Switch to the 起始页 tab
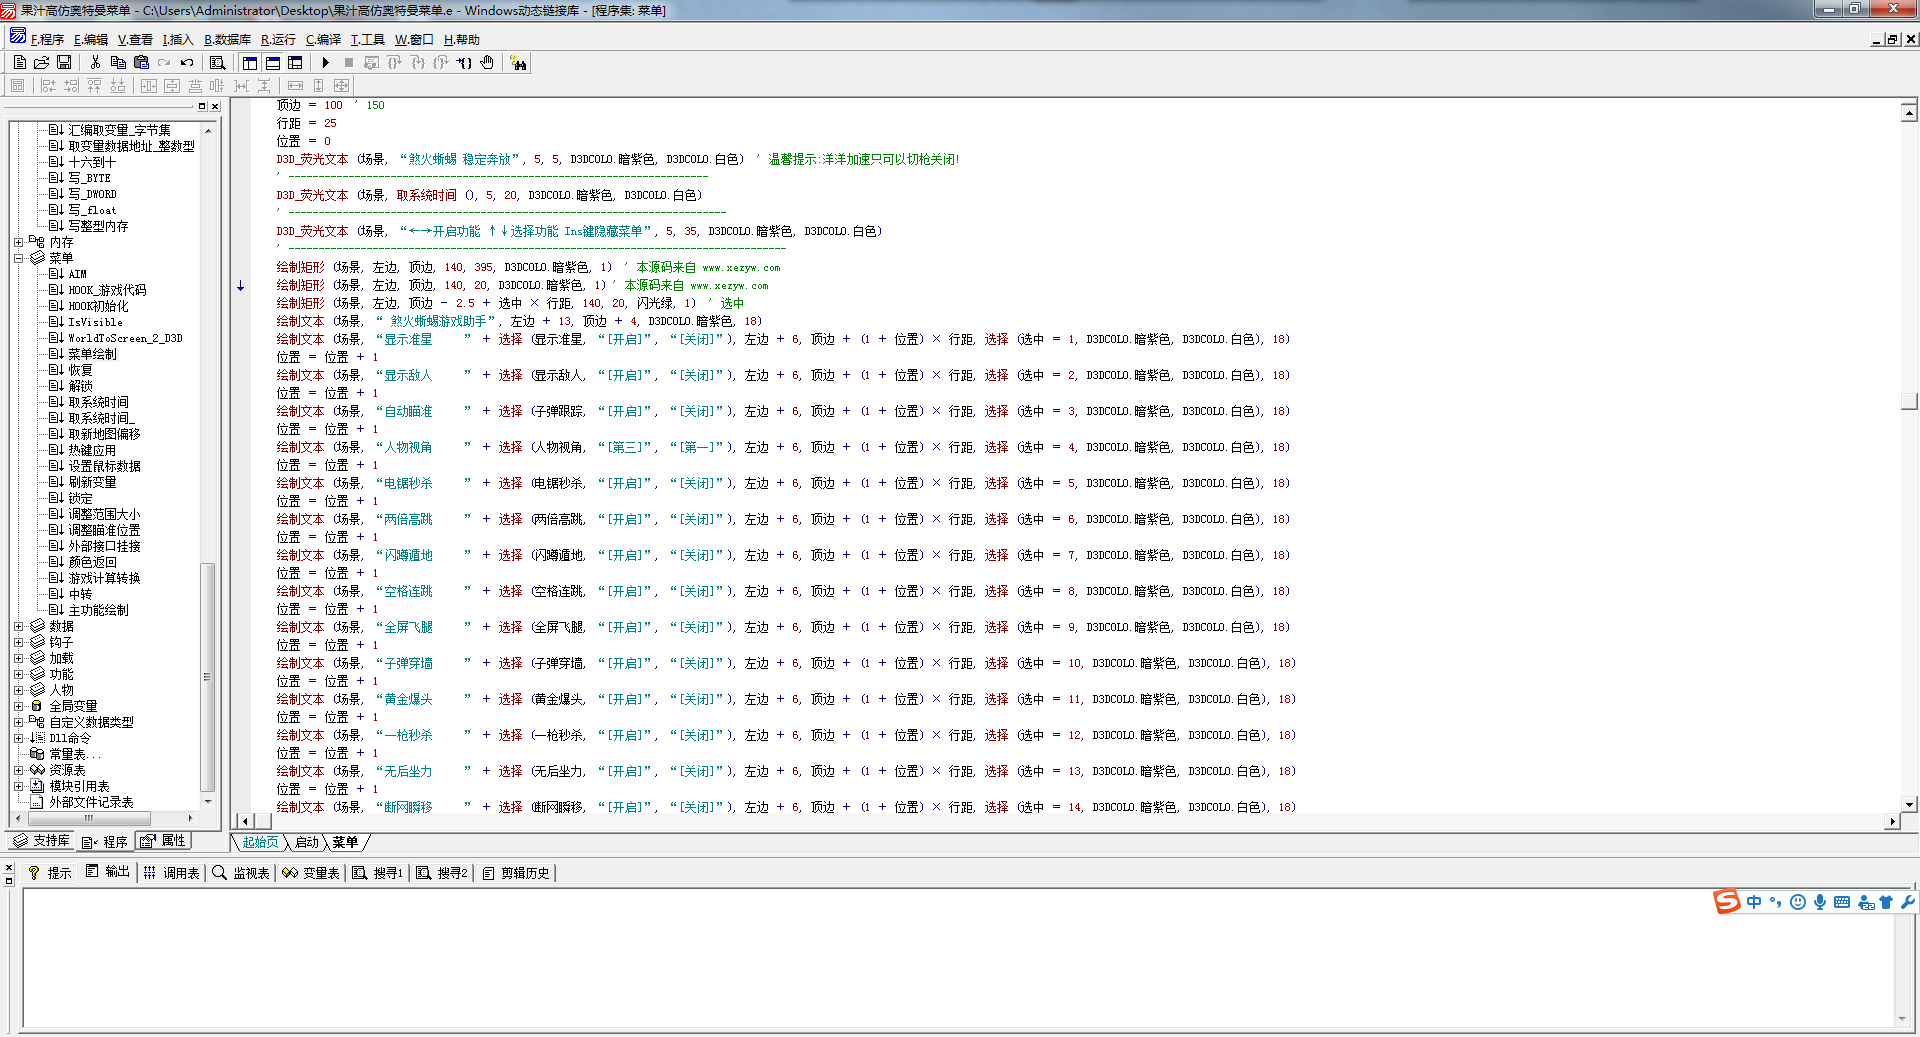Image resolution: width=1920 pixels, height=1037 pixels. point(260,842)
